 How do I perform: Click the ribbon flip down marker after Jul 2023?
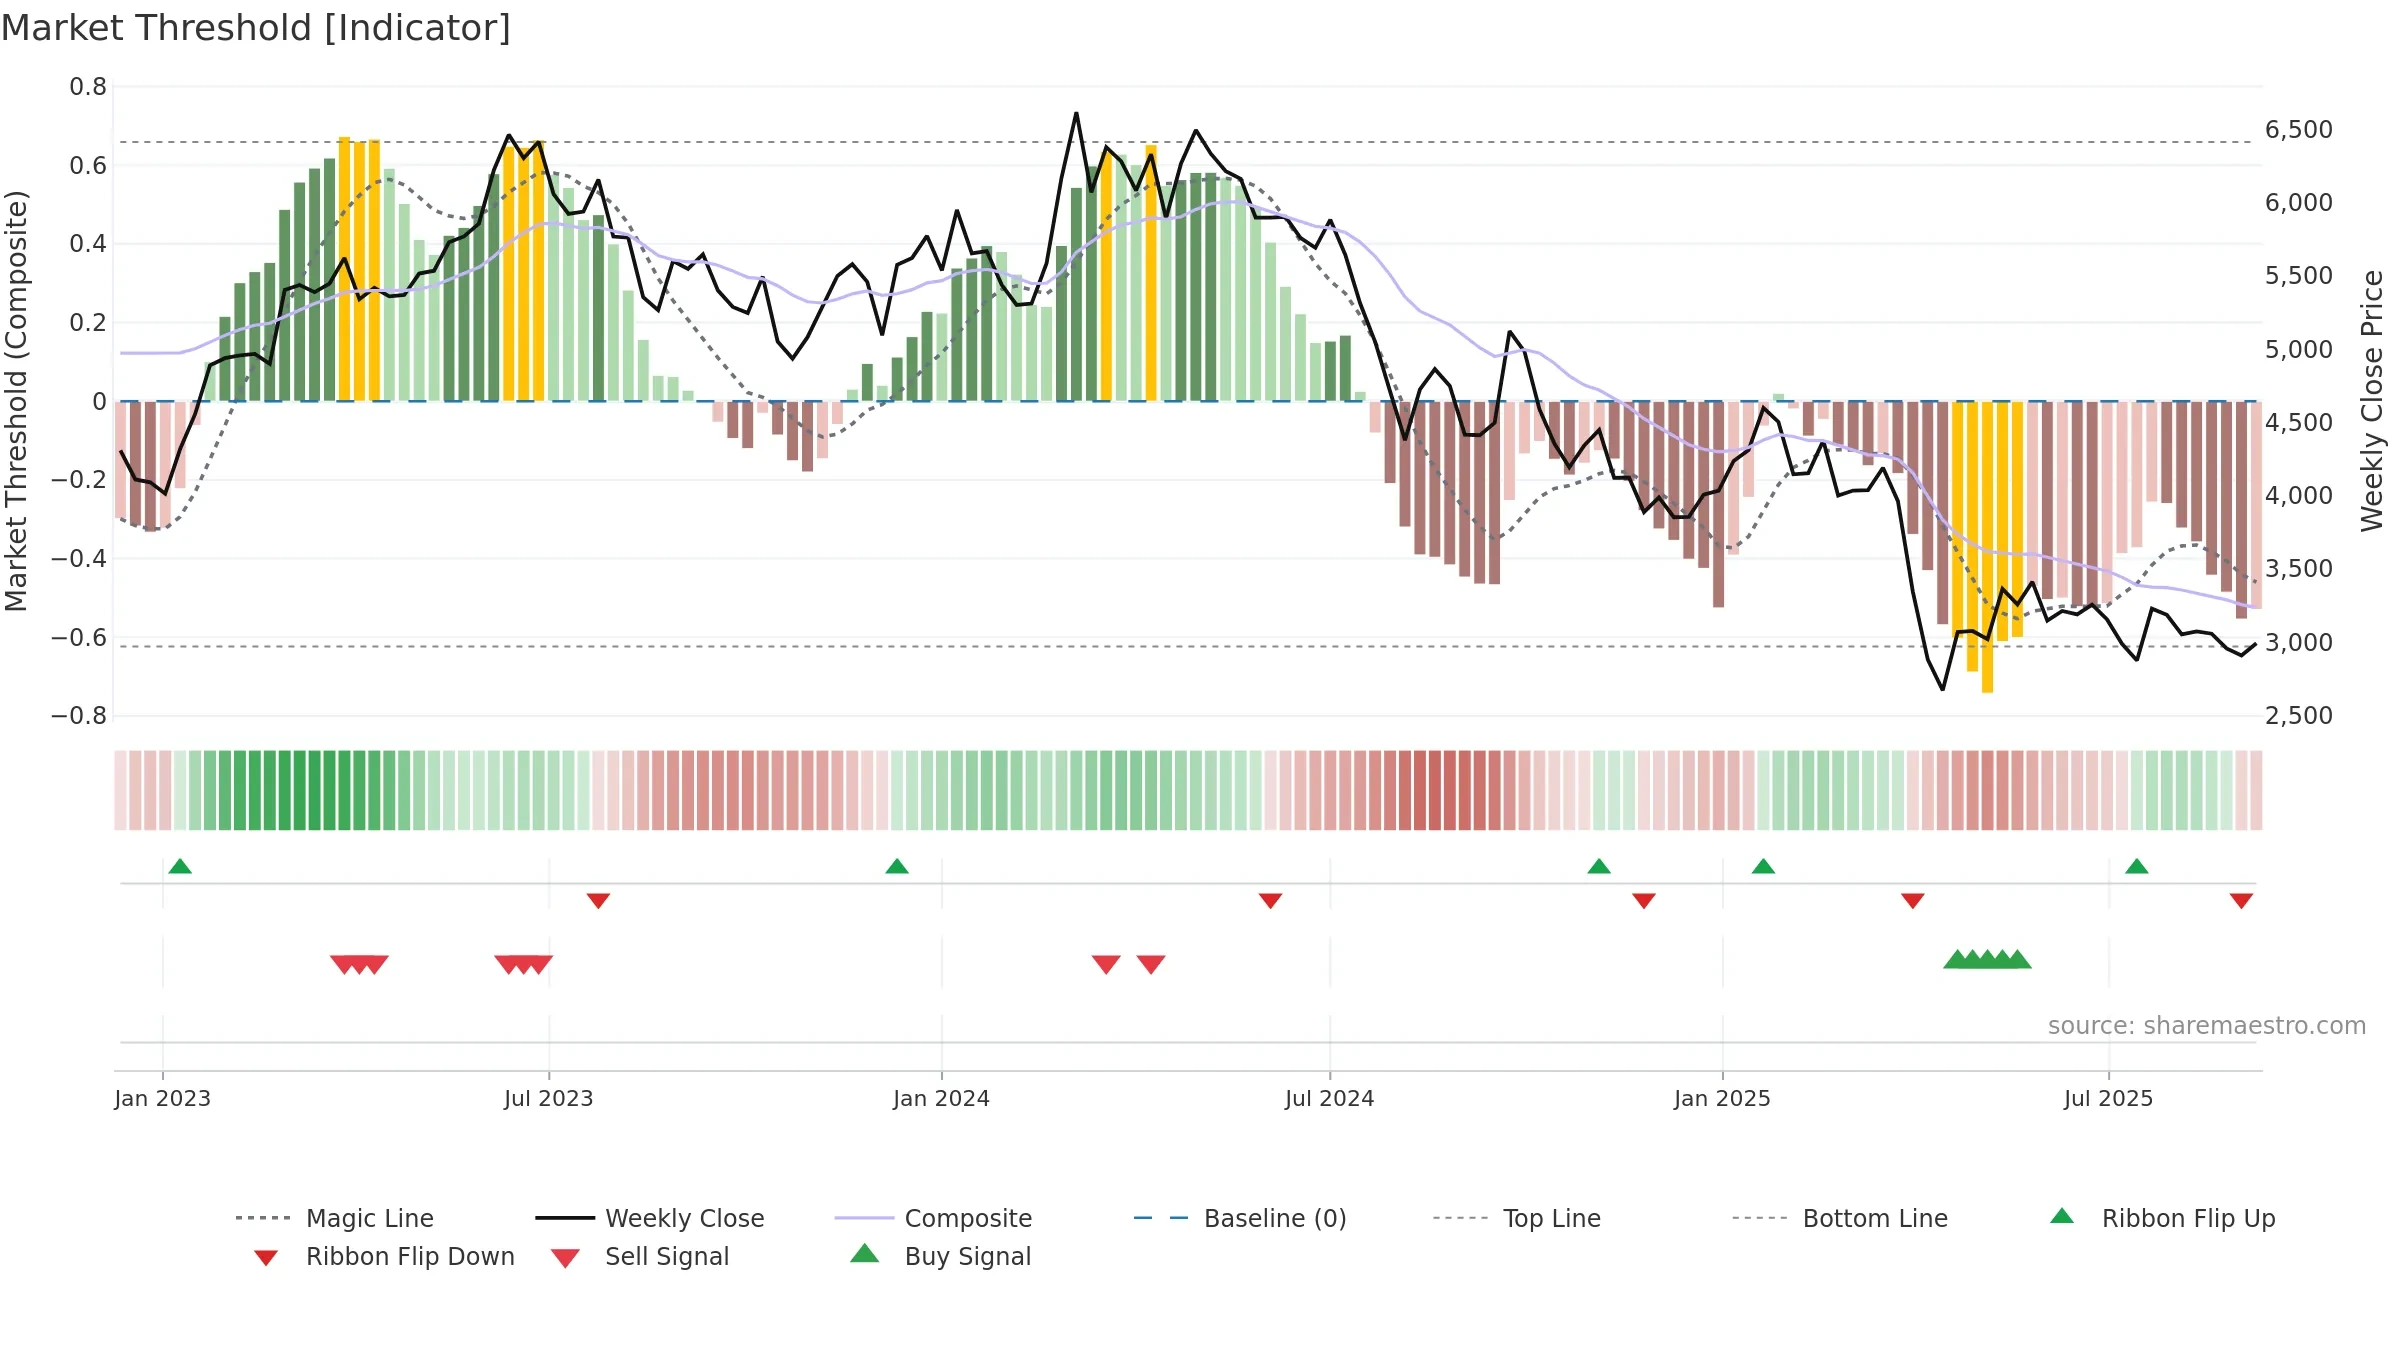tap(598, 901)
